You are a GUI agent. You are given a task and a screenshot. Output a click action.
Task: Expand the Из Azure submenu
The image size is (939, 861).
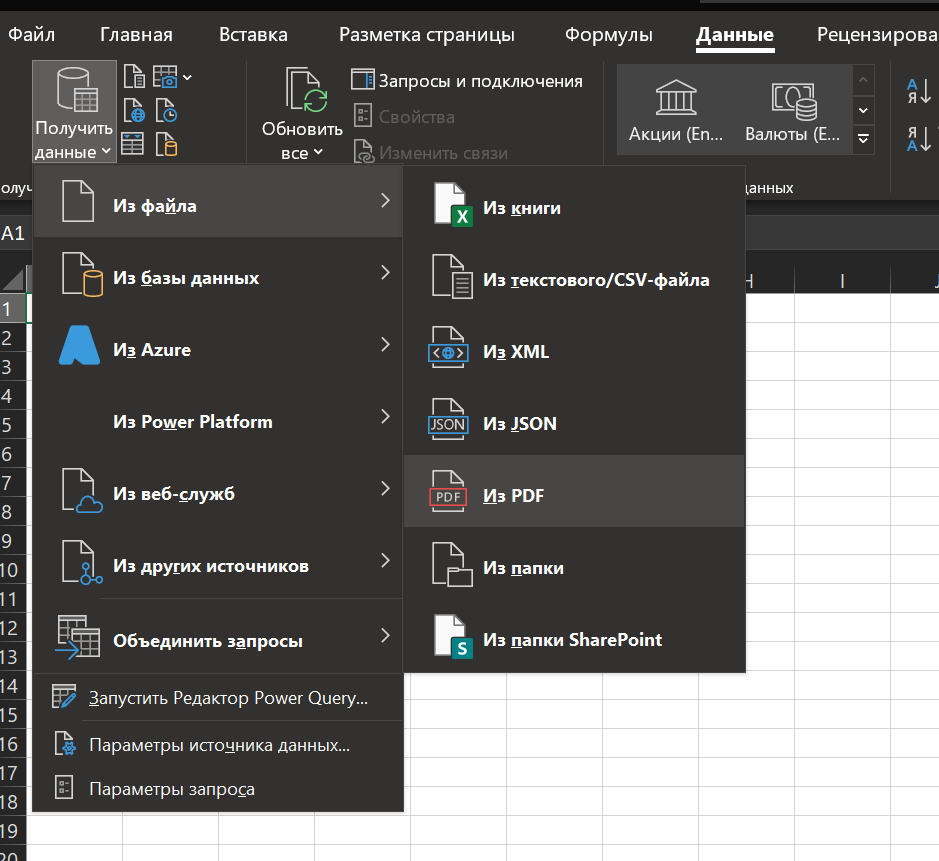click(x=218, y=346)
